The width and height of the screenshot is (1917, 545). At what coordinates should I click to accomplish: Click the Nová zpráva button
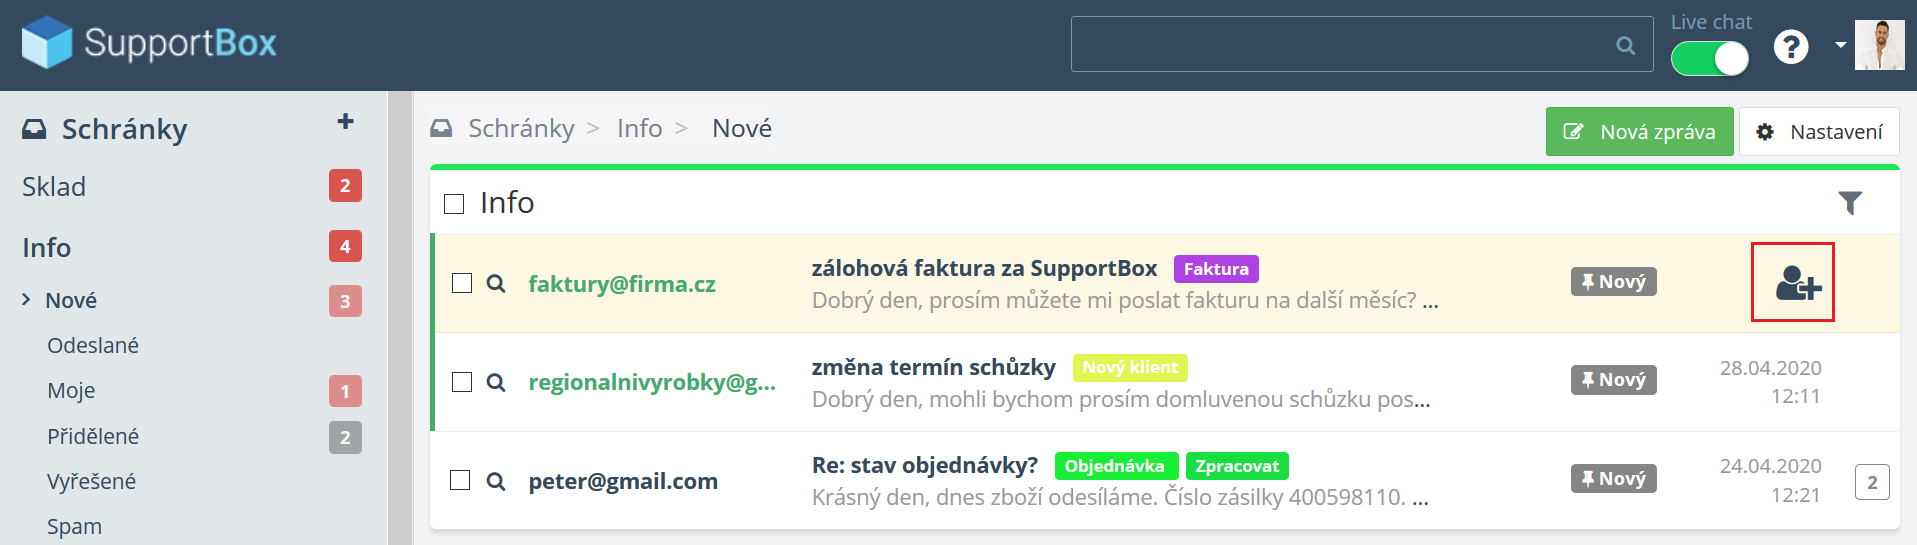click(x=1639, y=132)
